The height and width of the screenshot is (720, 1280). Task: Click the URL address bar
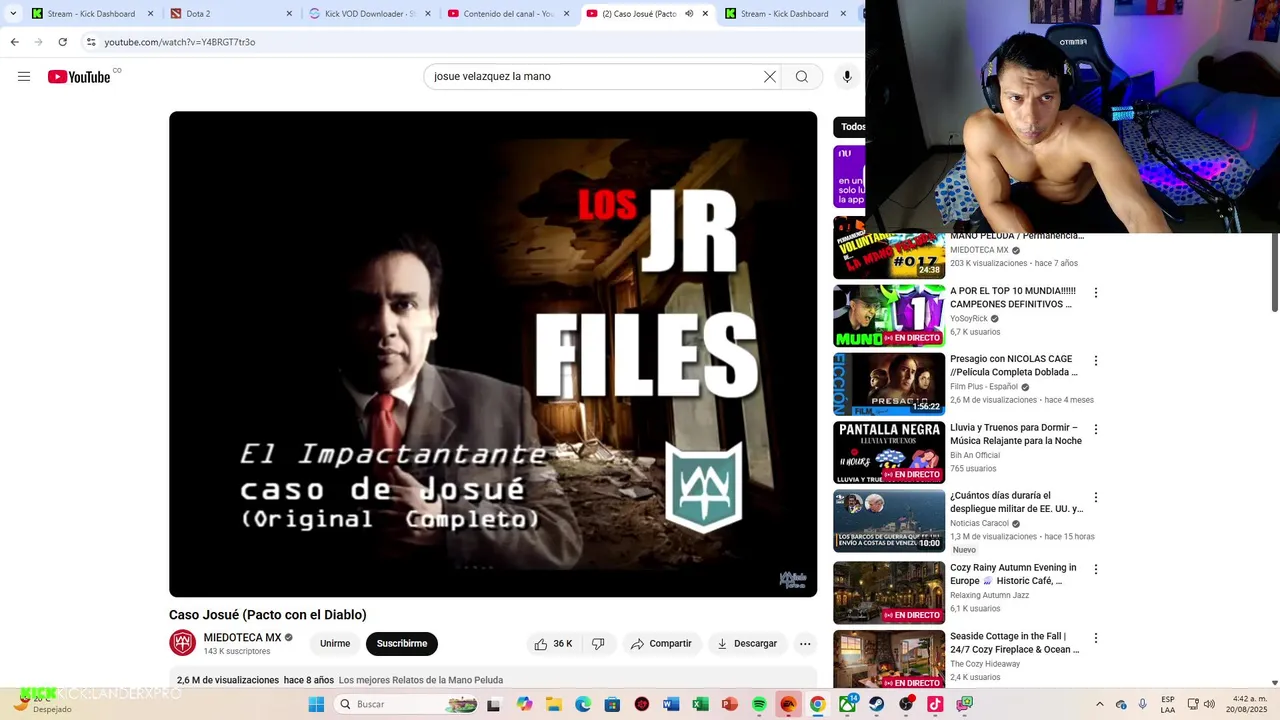470,42
